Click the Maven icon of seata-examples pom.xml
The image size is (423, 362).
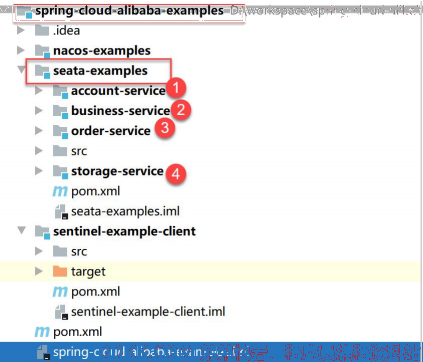point(60,191)
